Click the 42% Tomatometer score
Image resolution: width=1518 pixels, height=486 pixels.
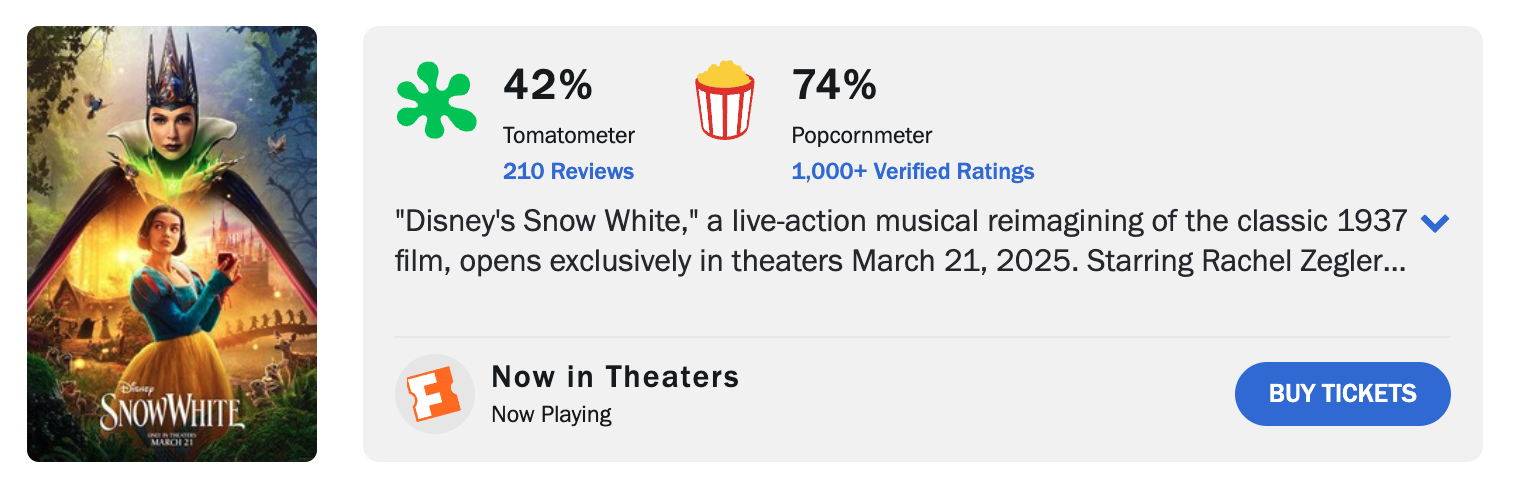[x=547, y=85]
